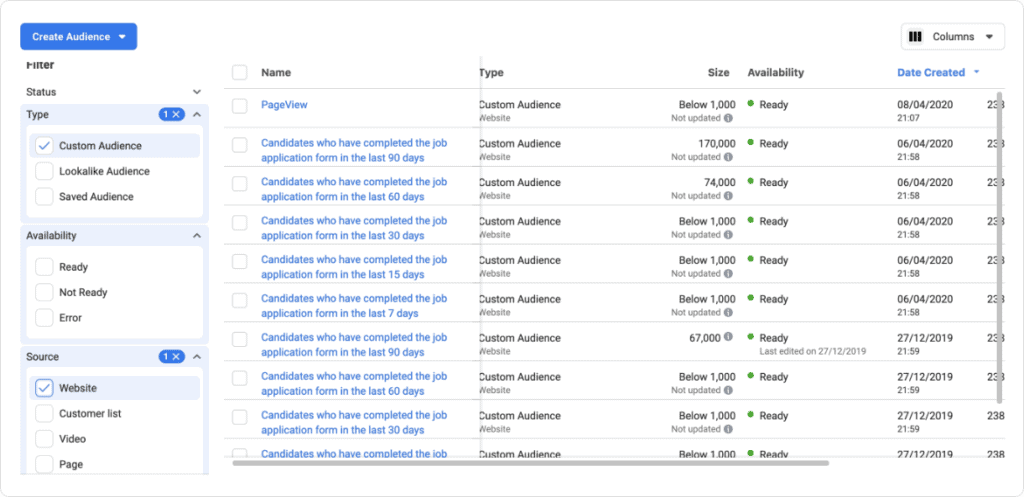Click the columns icon in Columns button
The width and height of the screenshot is (1024, 497).
(915, 37)
